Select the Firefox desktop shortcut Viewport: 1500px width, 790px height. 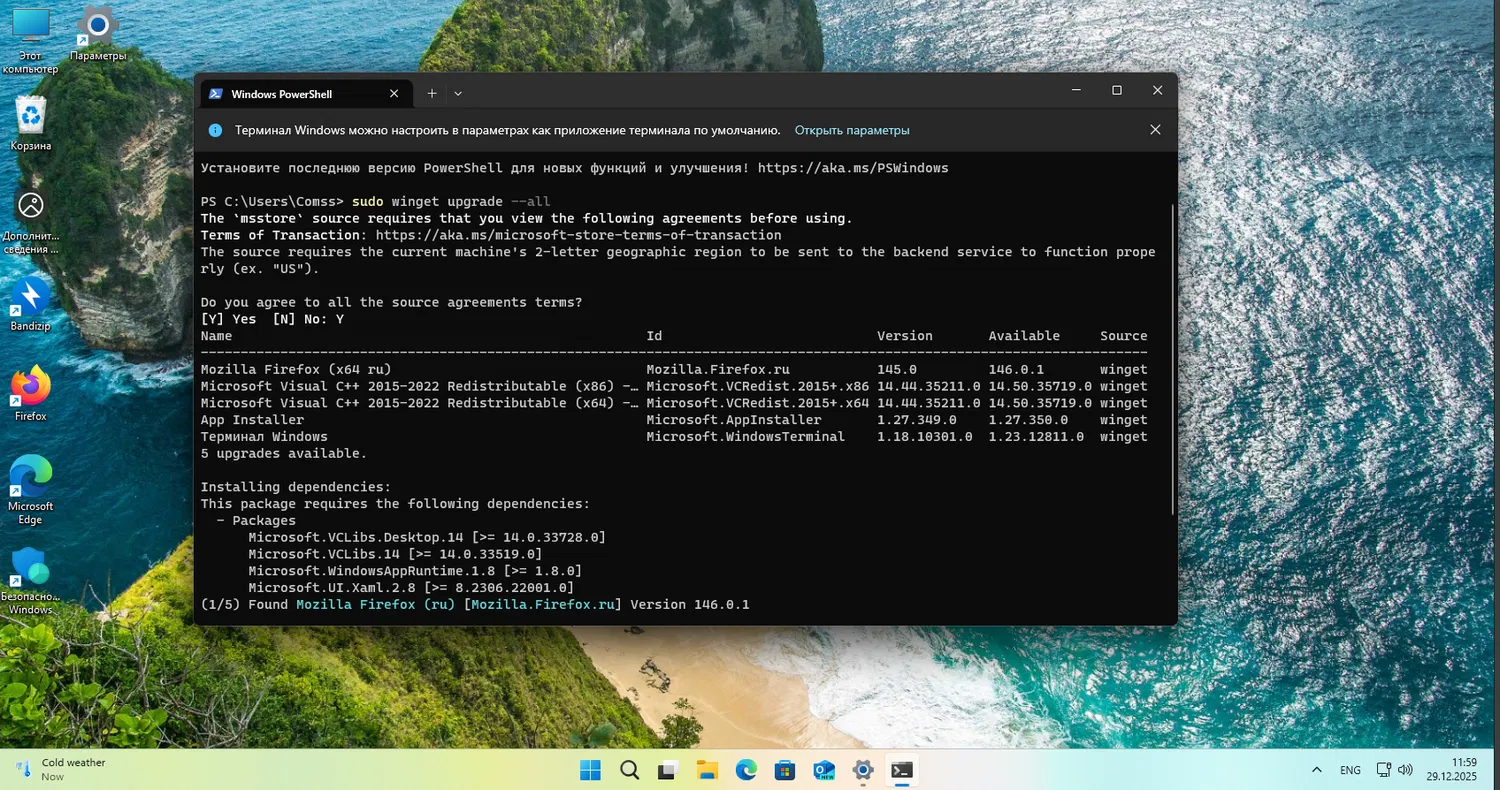coord(31,394)
